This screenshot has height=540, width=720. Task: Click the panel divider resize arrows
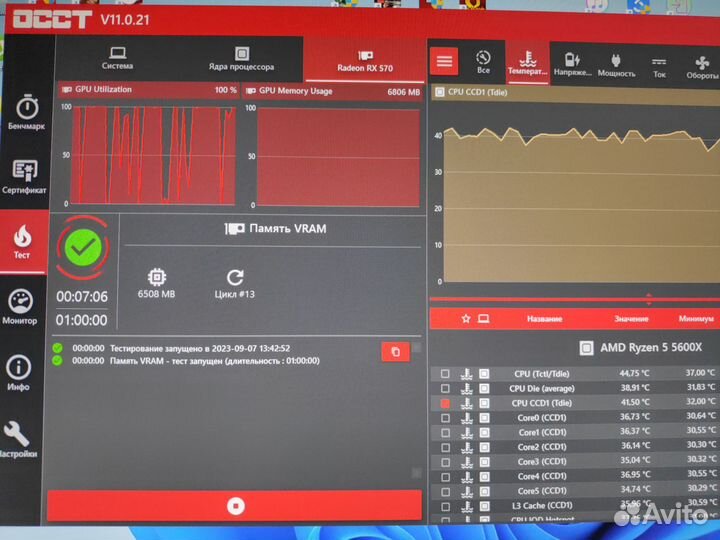click(648, 299)
